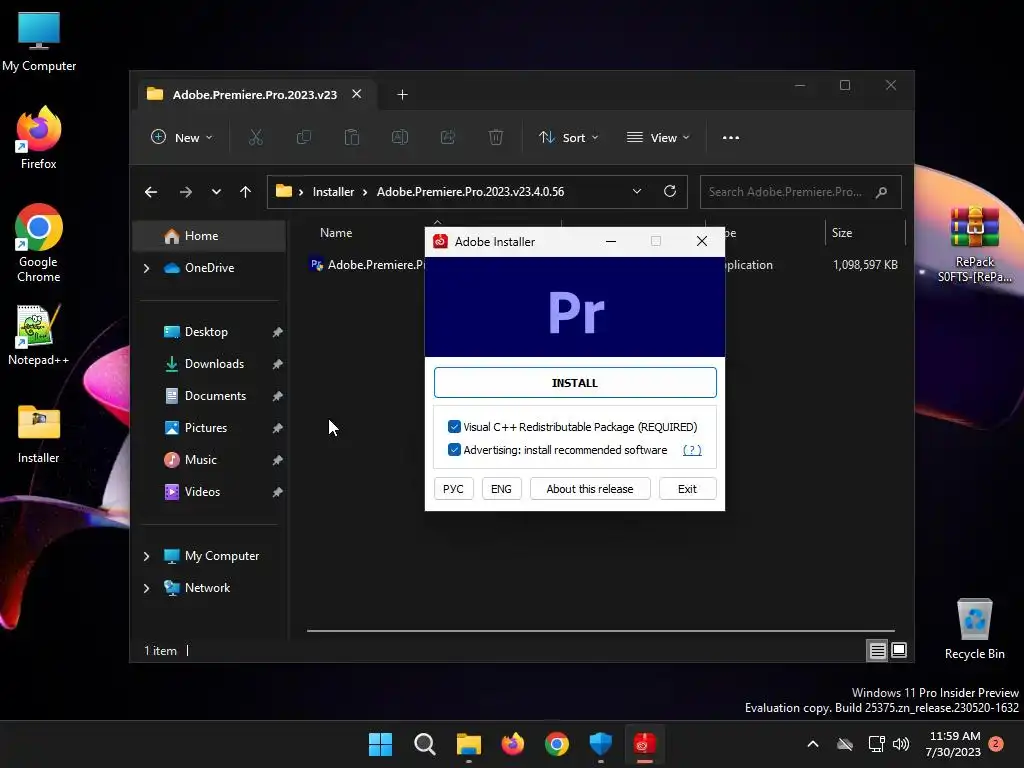Click the INSTALL button in Adobe Installer

[575, 383]
